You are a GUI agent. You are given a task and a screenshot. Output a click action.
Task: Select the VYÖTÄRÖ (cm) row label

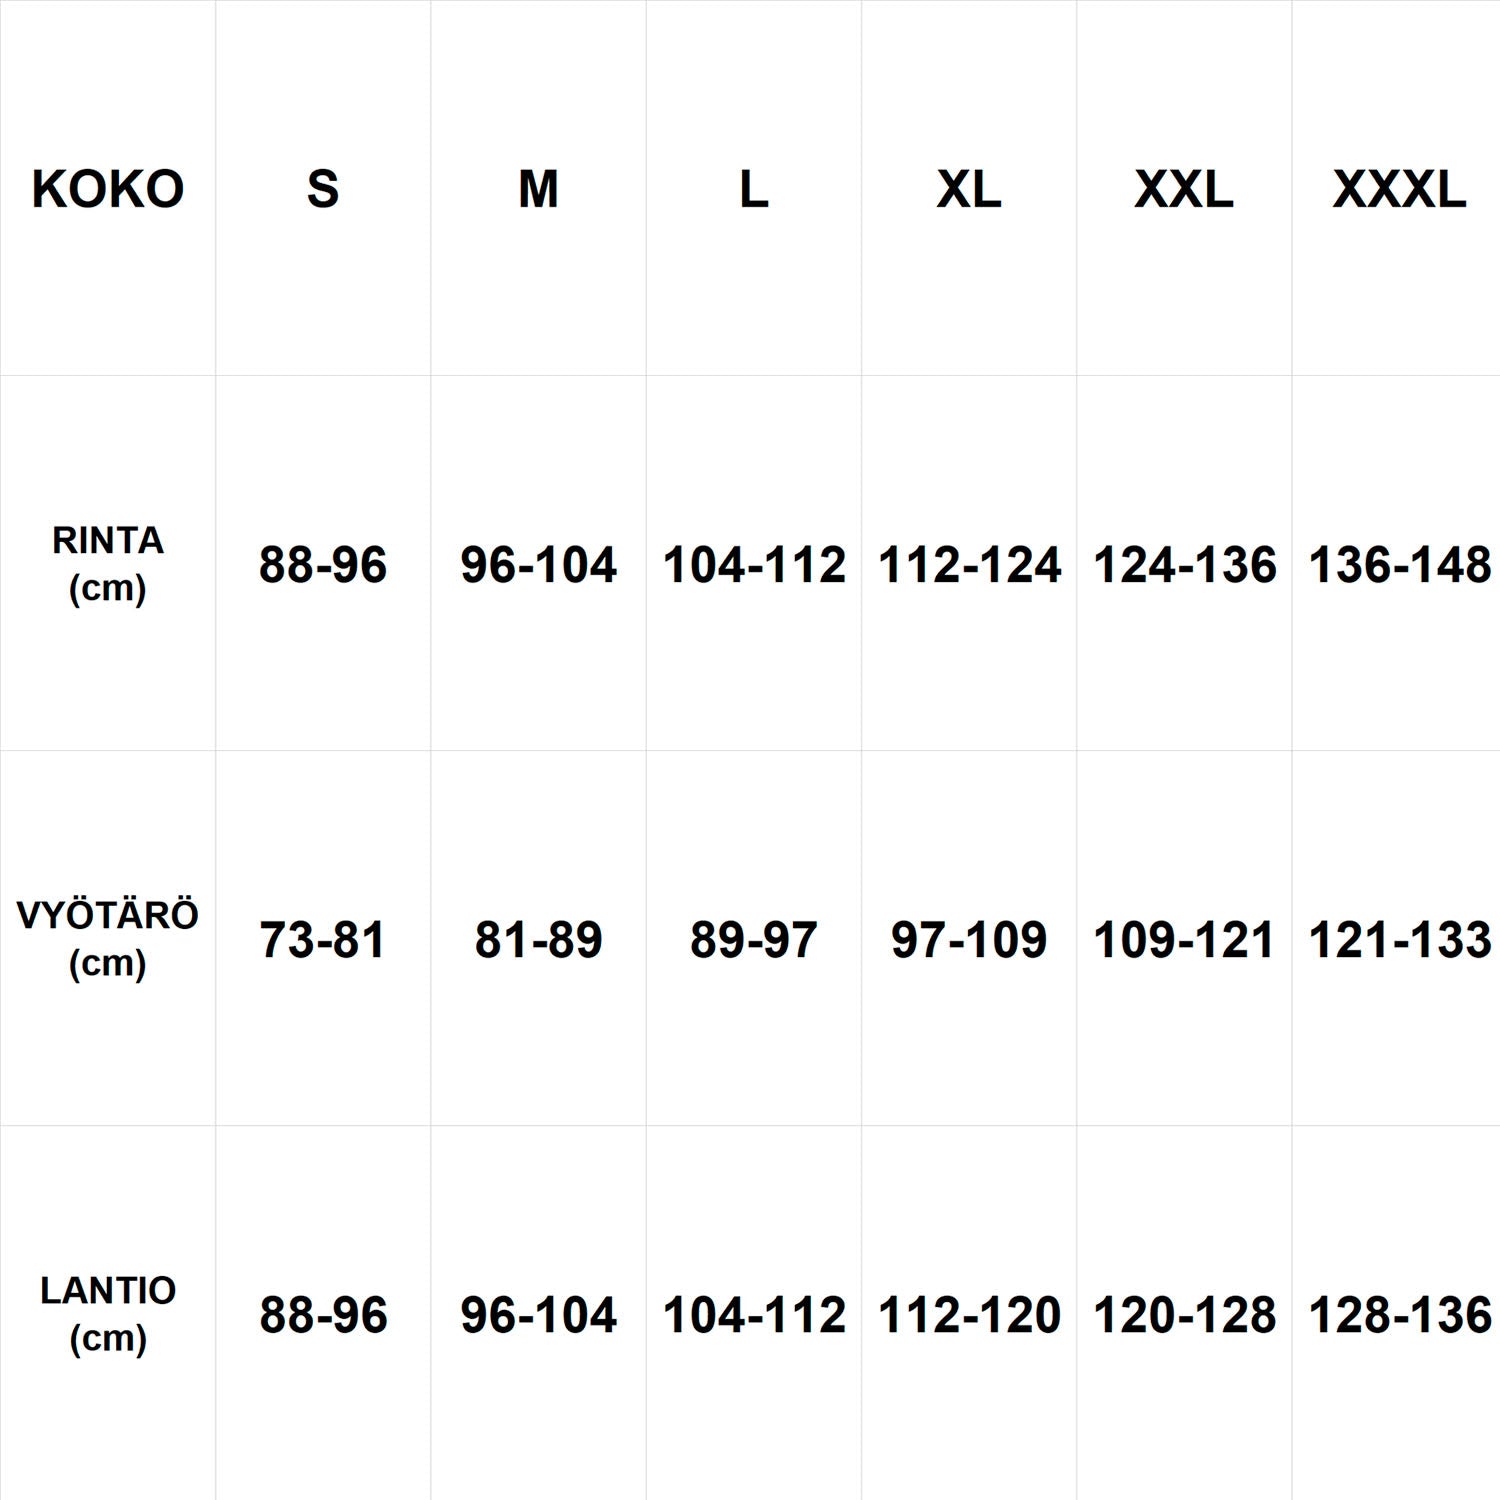(108, 938)
